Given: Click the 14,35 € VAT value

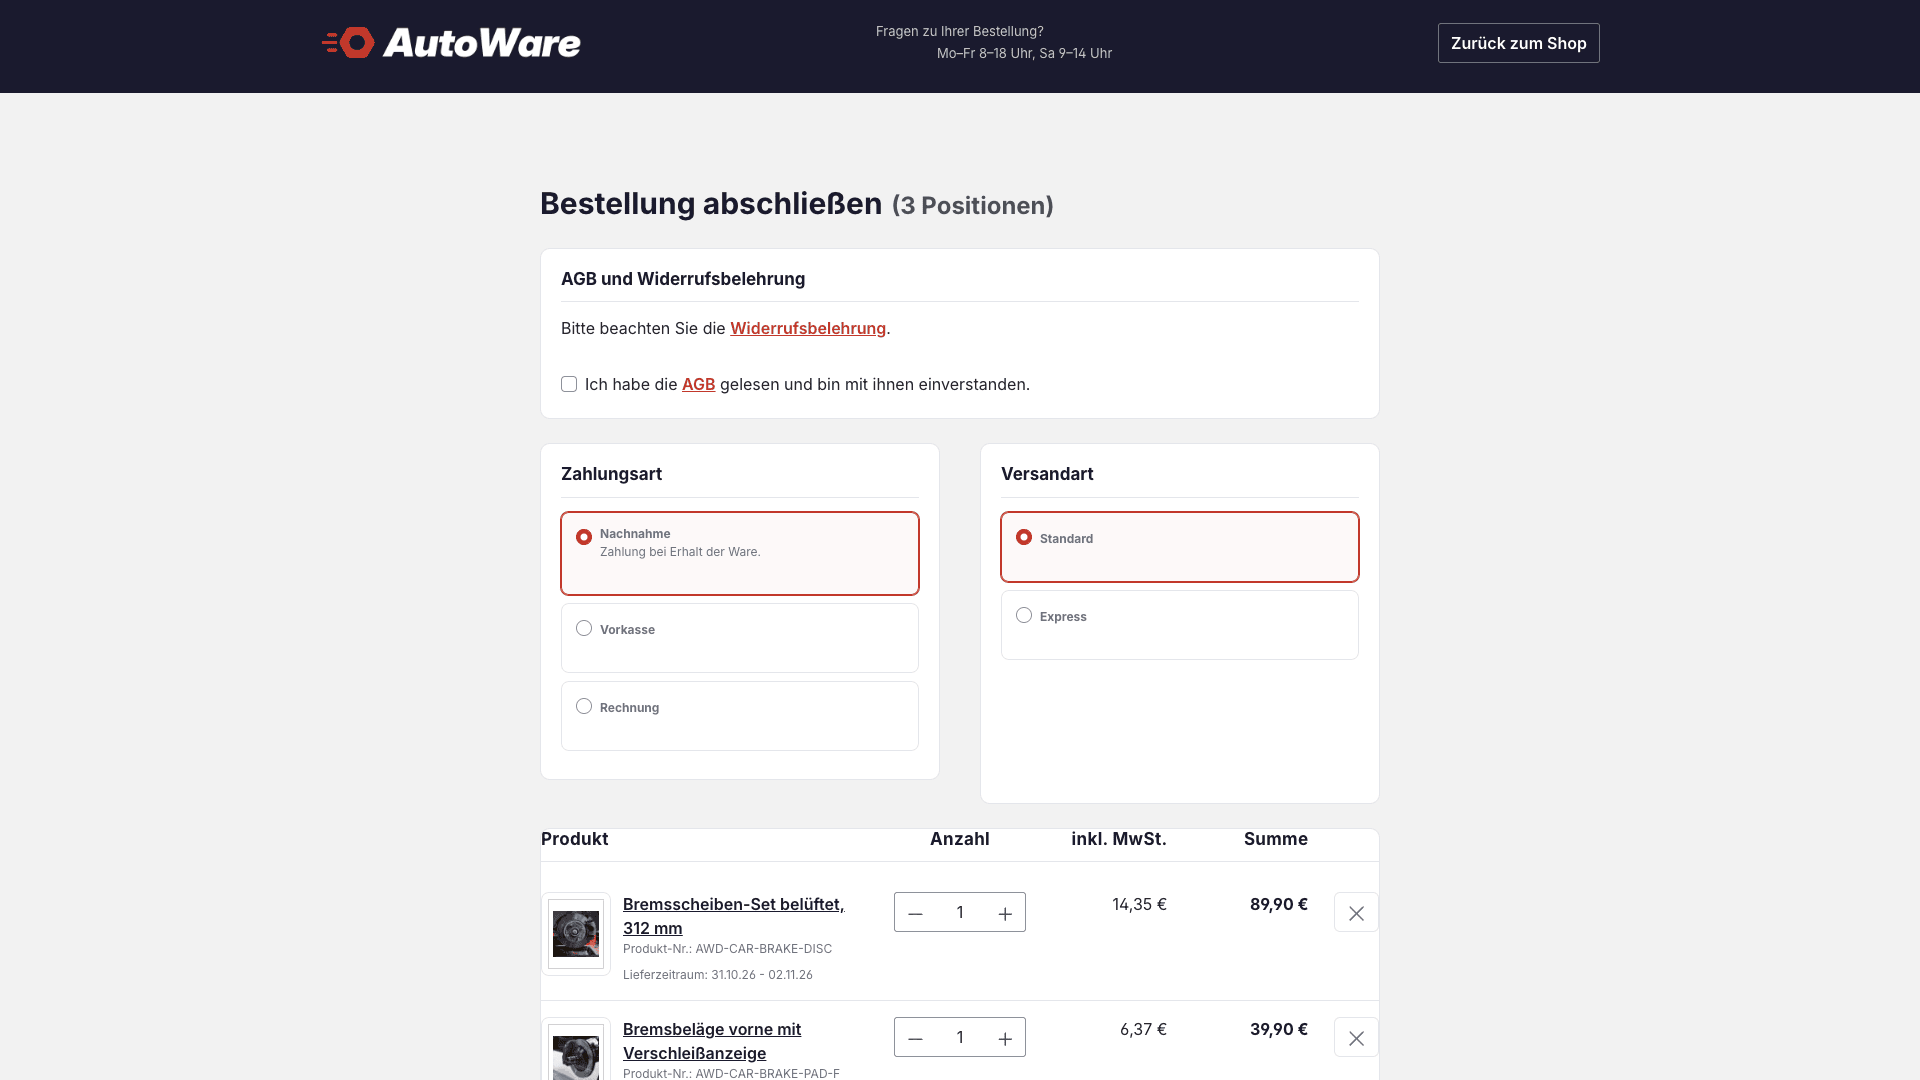Looking at the screenshot, I should tap(1139, 904).
